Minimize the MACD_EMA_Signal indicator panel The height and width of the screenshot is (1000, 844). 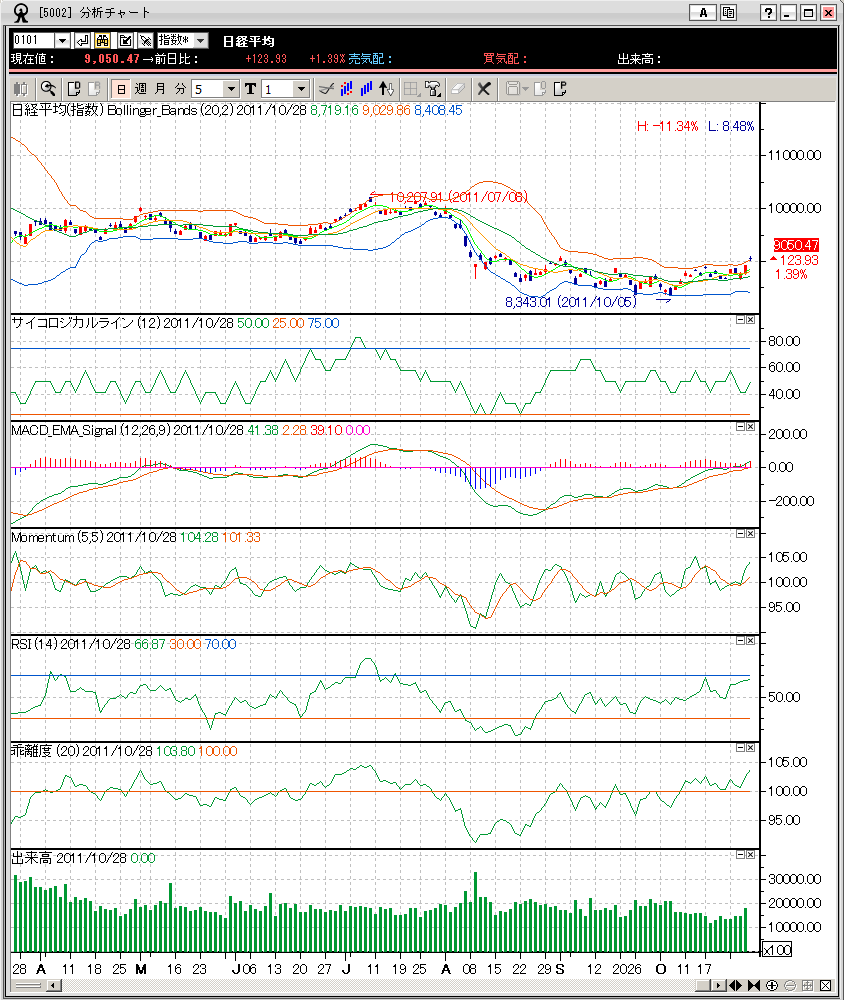tap(739, 427)
